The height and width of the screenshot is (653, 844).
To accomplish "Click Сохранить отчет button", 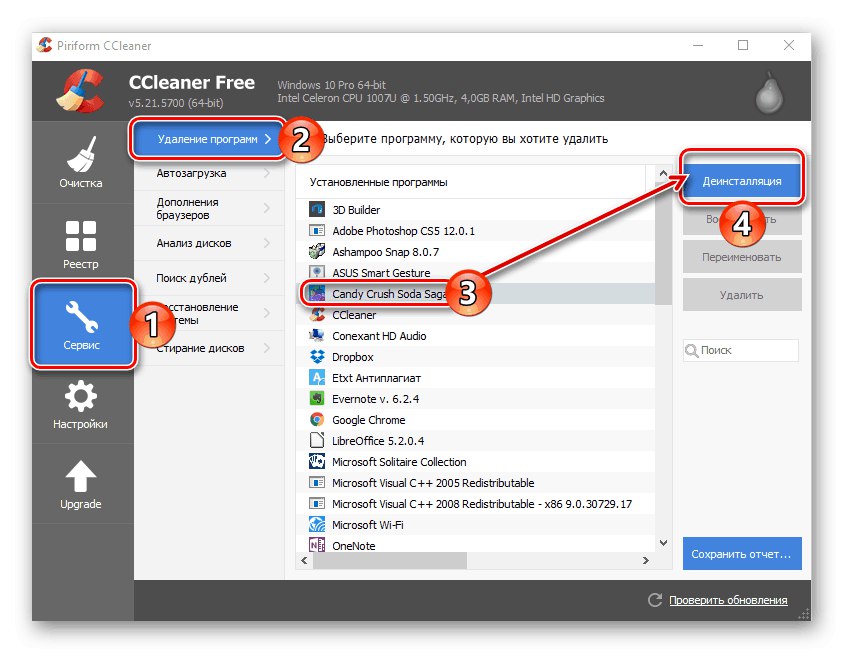I will point(742,553).
